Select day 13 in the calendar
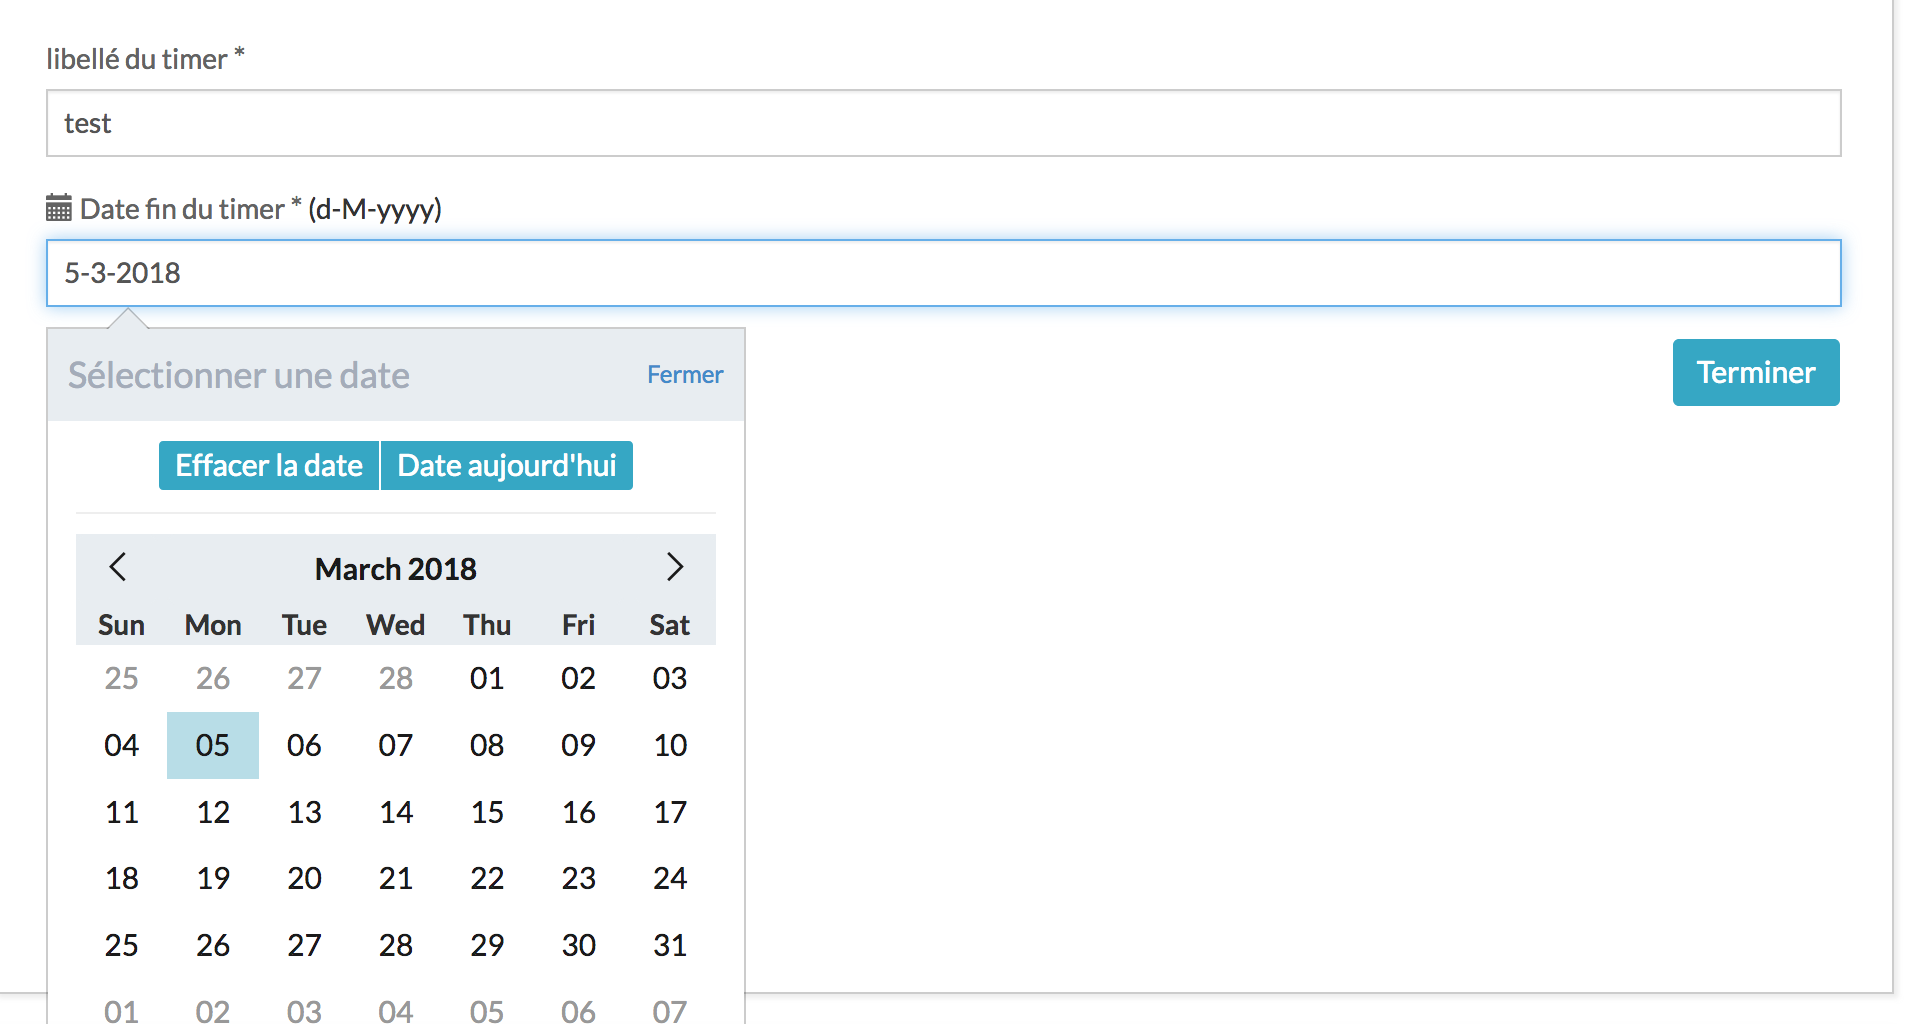Viewport: 1914px width, 1024px height. click(304, 812)
